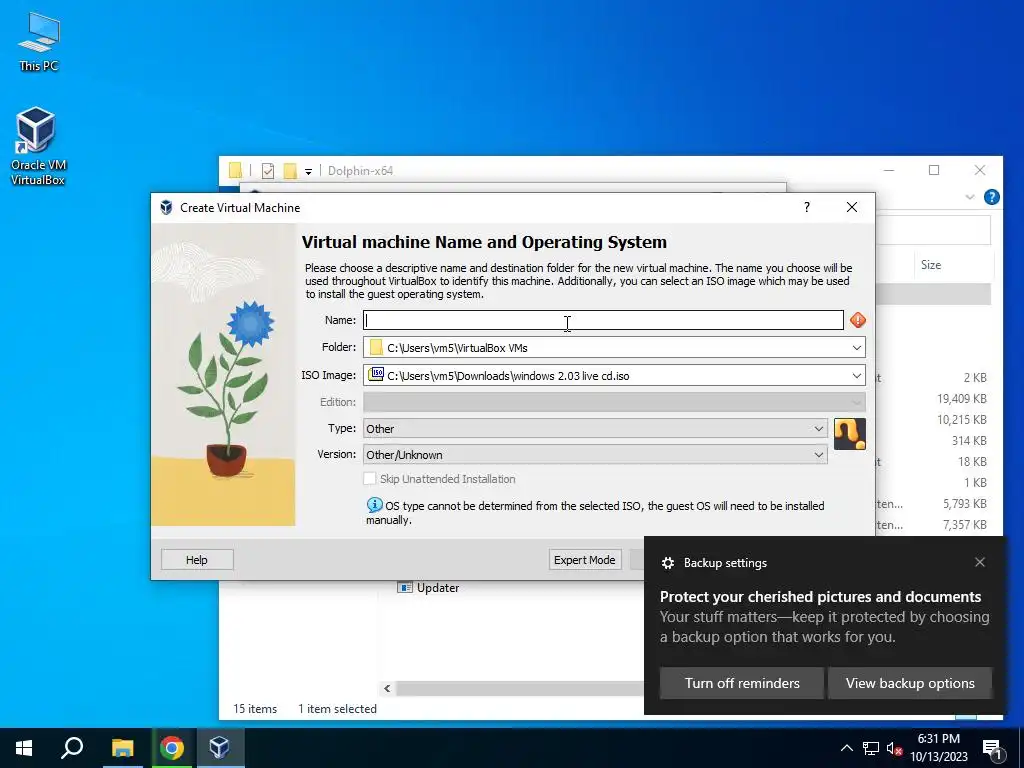Expand the ISO Image dropdown
Viewport: 1024px width, 768px height.
click(x=856, y=376)
